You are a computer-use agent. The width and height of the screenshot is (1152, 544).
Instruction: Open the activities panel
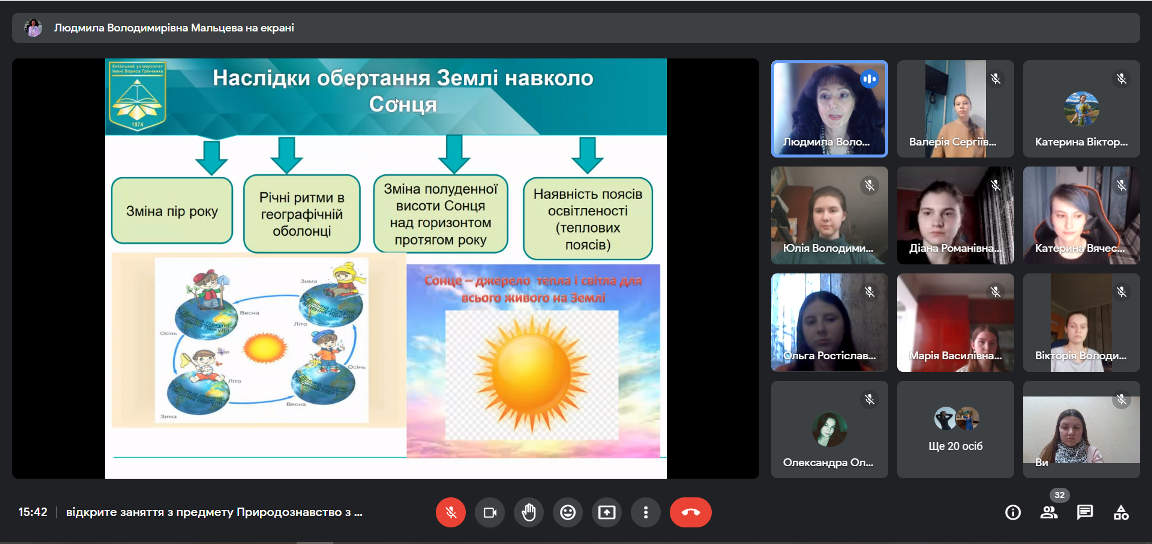coord(1121,512)
